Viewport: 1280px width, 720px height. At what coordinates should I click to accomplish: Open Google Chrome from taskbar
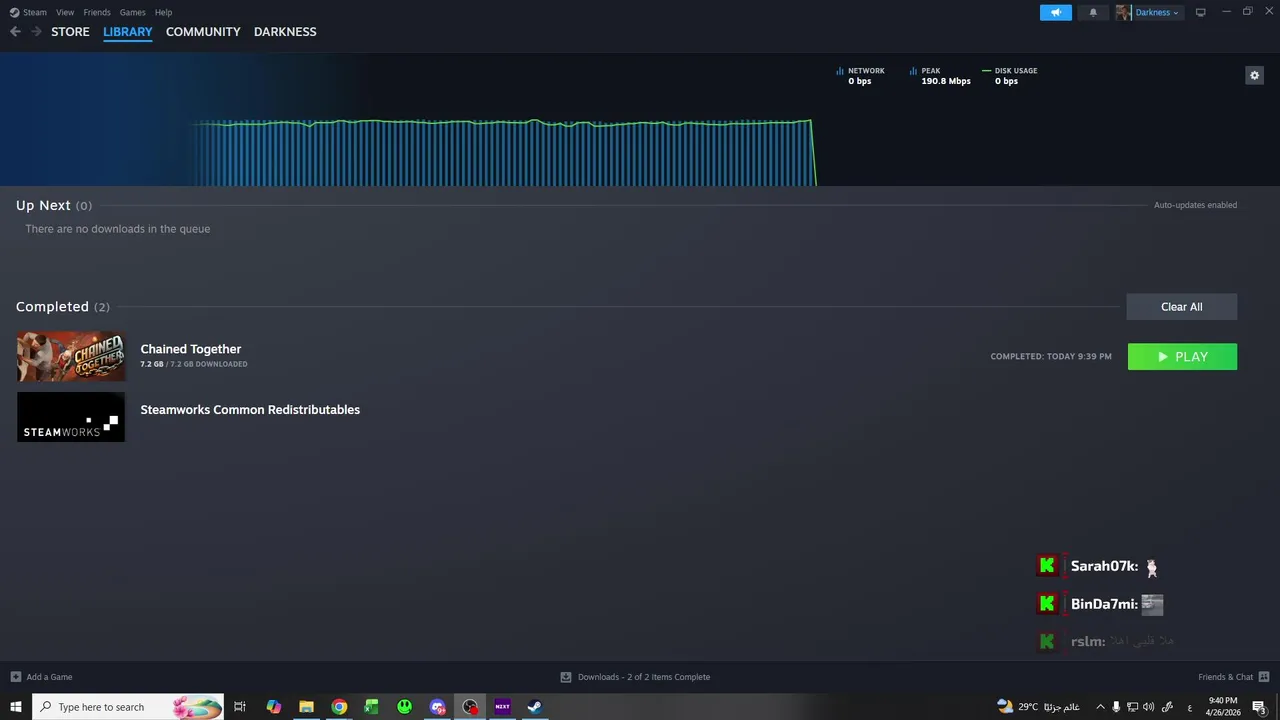coord(339,707)
